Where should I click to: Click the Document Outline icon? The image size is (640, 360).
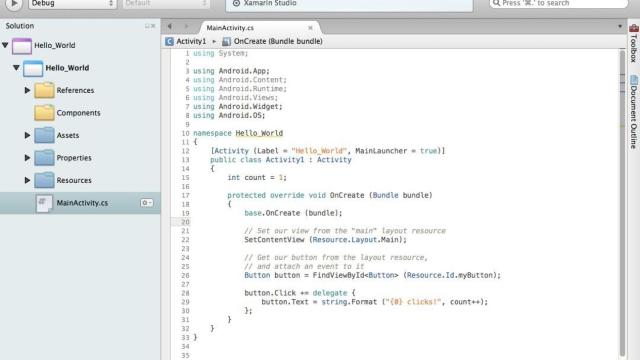[634, 80]
